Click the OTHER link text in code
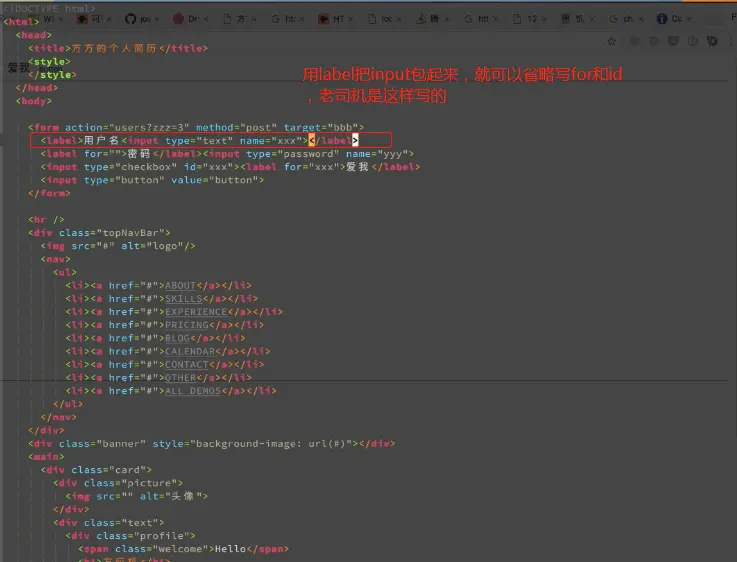Screen dimensions: 737x562 (x=180, y=377)
